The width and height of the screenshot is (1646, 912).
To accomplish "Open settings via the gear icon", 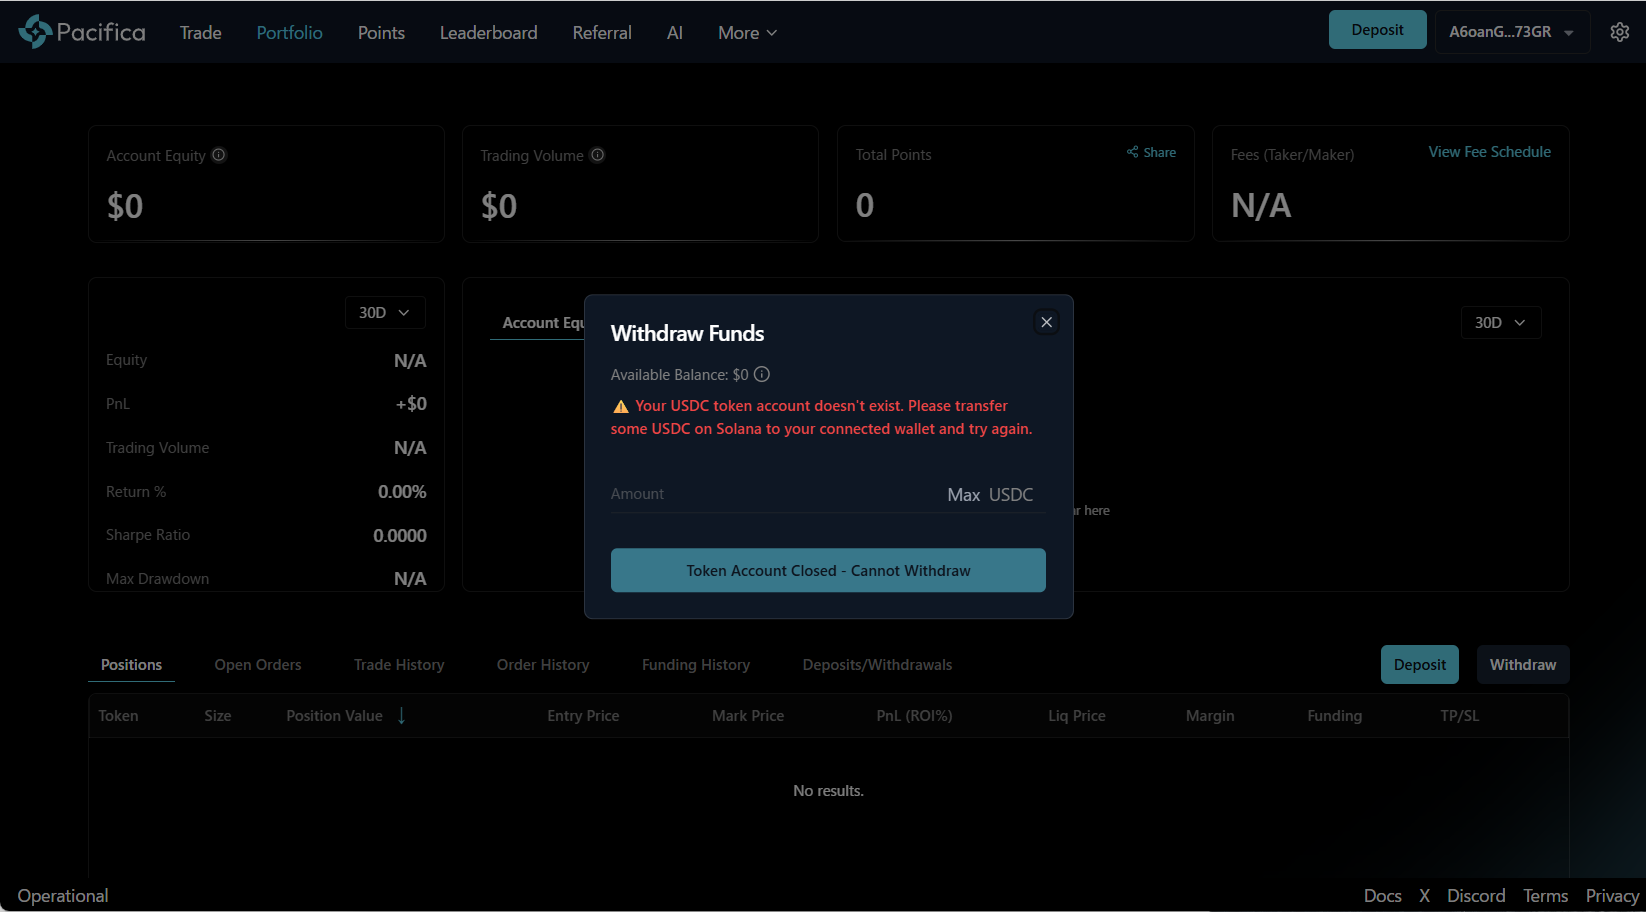I will [1619, 32].
